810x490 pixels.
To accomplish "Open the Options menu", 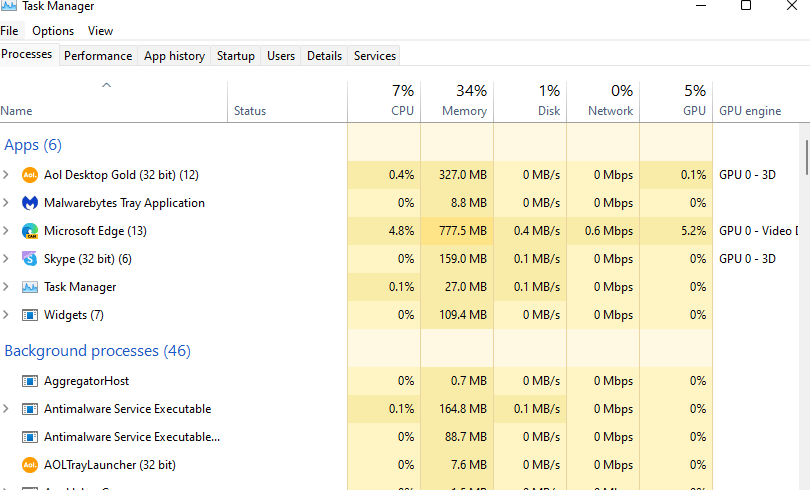I will pos(53,31).
